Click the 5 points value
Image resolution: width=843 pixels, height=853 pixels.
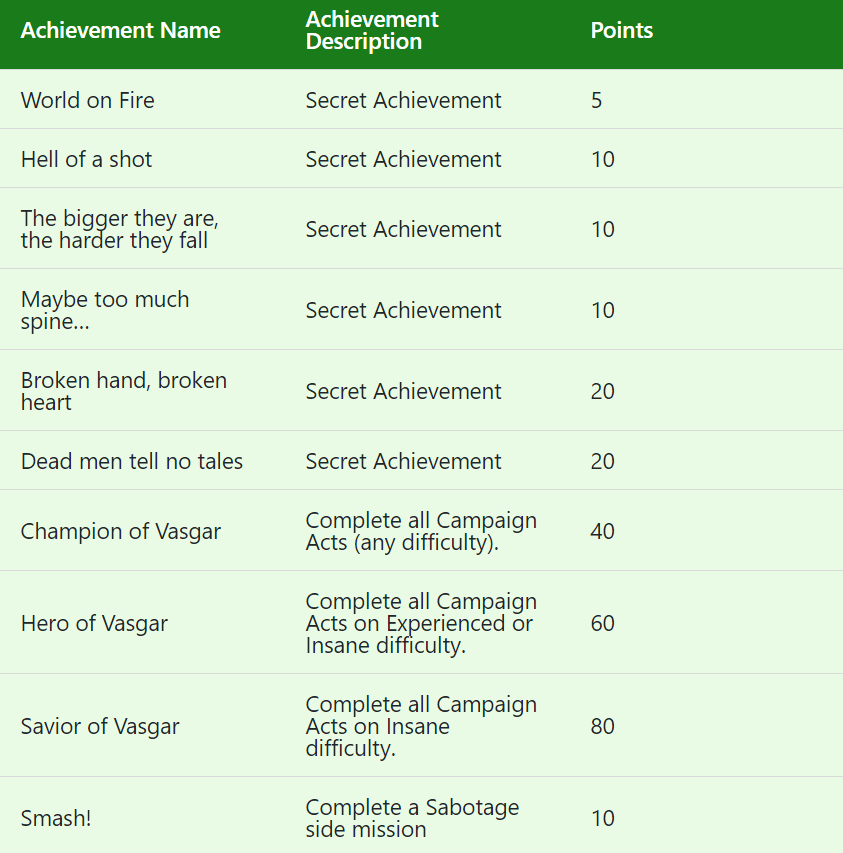click(597, 100)
